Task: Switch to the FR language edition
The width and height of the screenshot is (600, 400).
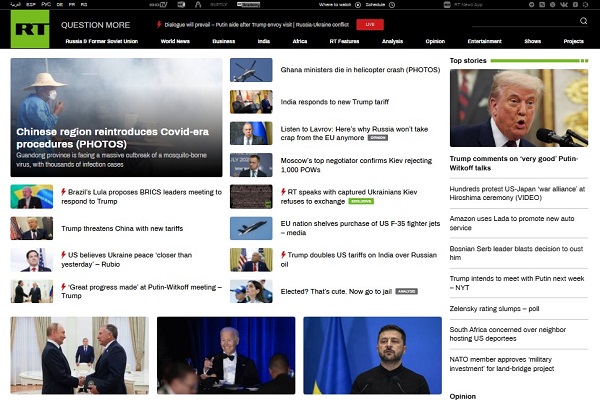Action: pos(72,5)
